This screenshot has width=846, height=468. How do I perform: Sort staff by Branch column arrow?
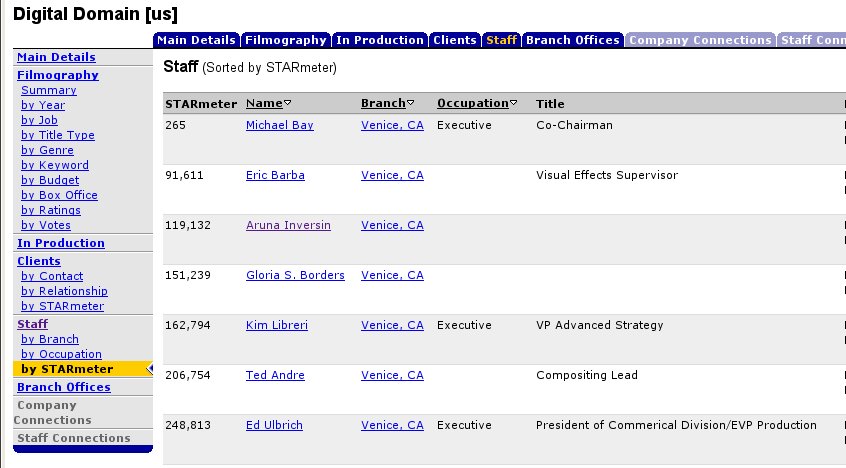(x=411, y=104)
